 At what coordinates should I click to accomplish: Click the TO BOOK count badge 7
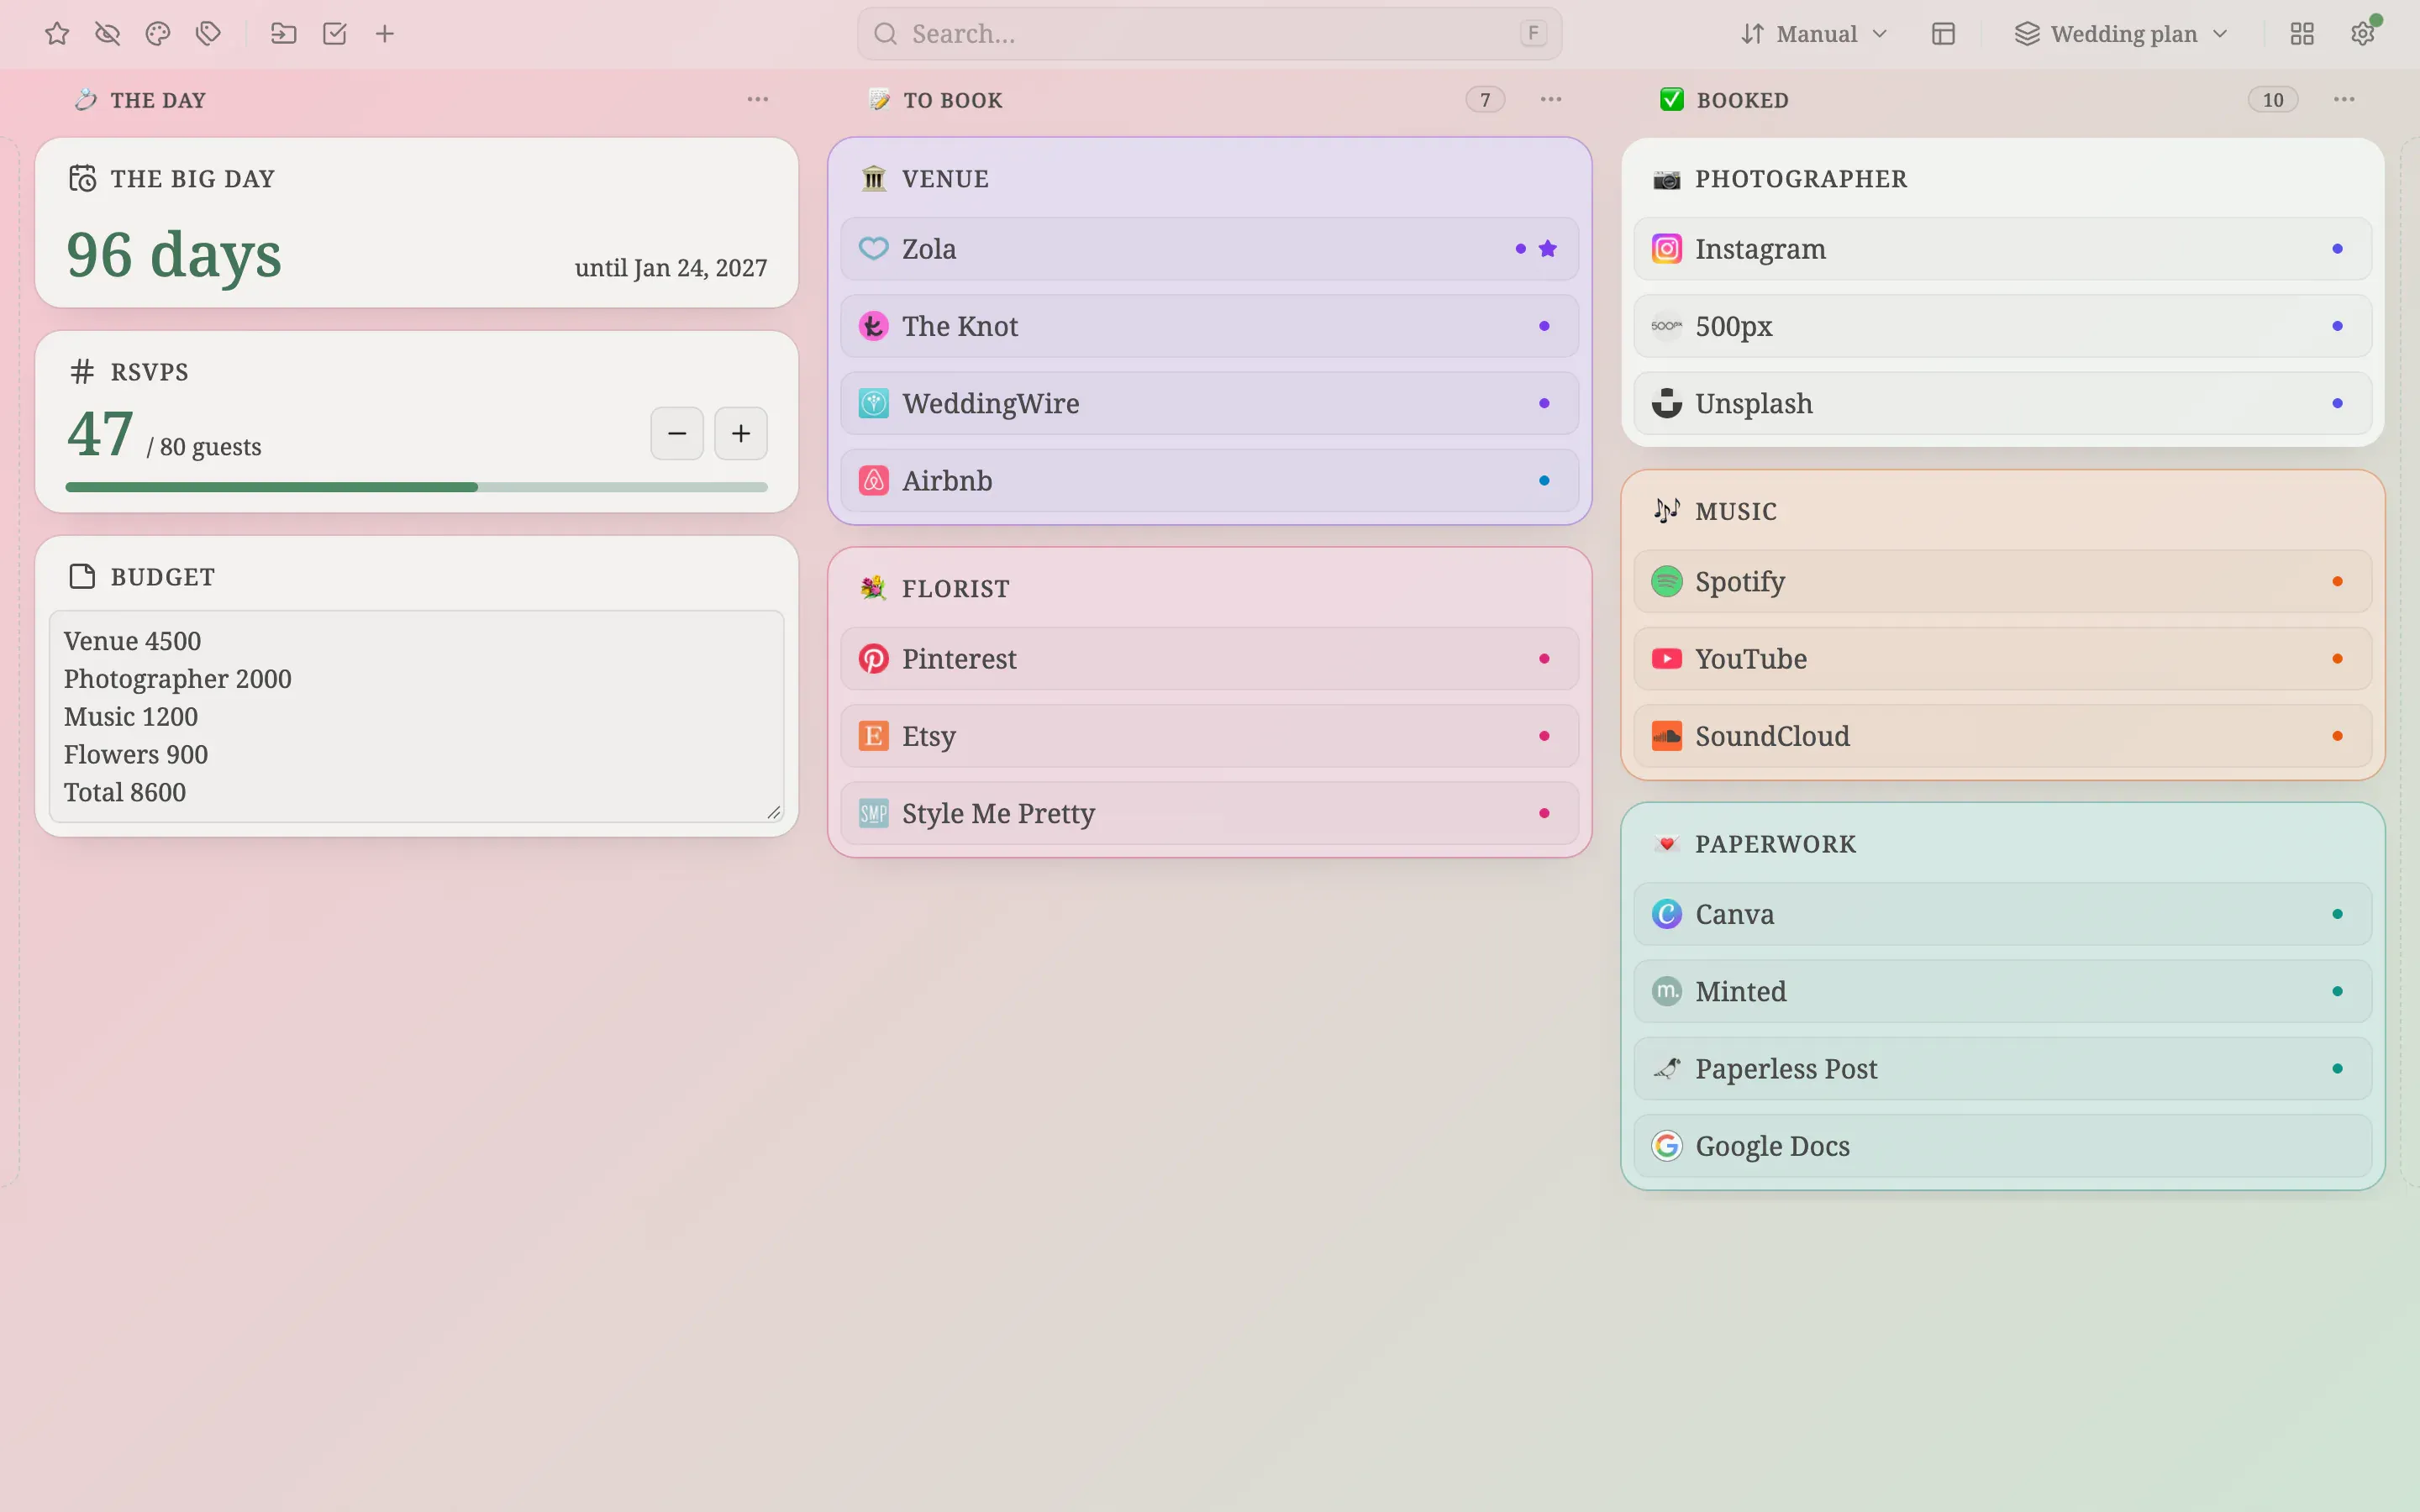pos(1485,99)
